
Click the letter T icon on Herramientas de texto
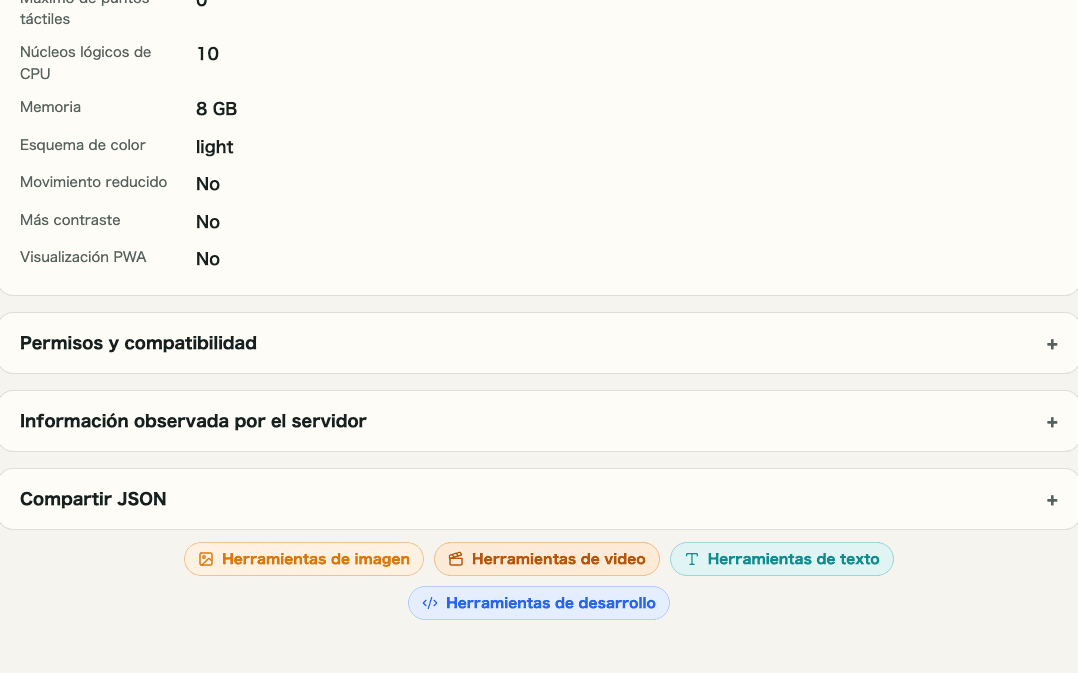(692, 559)
